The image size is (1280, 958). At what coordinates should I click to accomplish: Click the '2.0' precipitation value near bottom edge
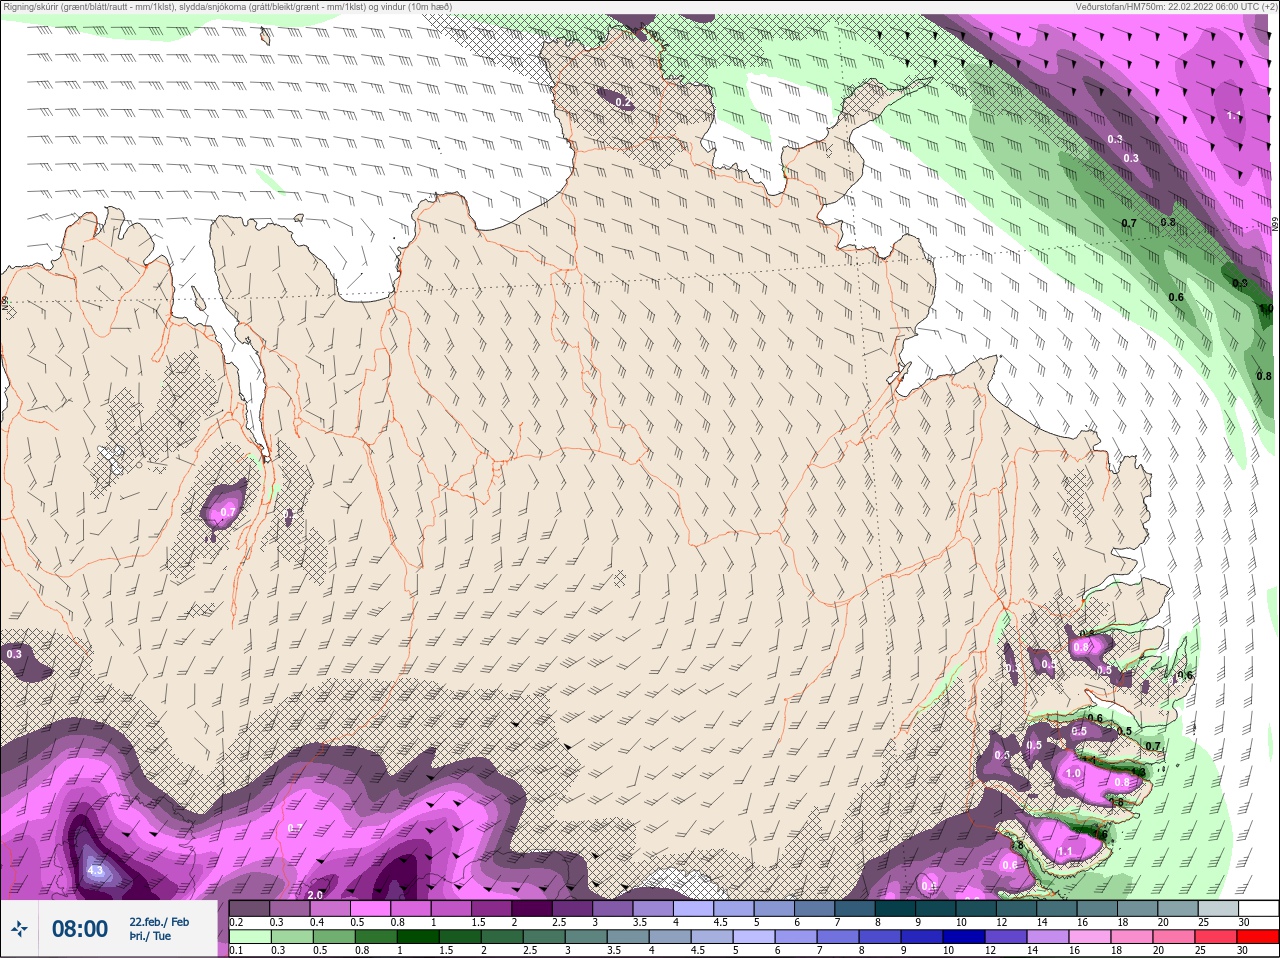click(x=315, y=895)
